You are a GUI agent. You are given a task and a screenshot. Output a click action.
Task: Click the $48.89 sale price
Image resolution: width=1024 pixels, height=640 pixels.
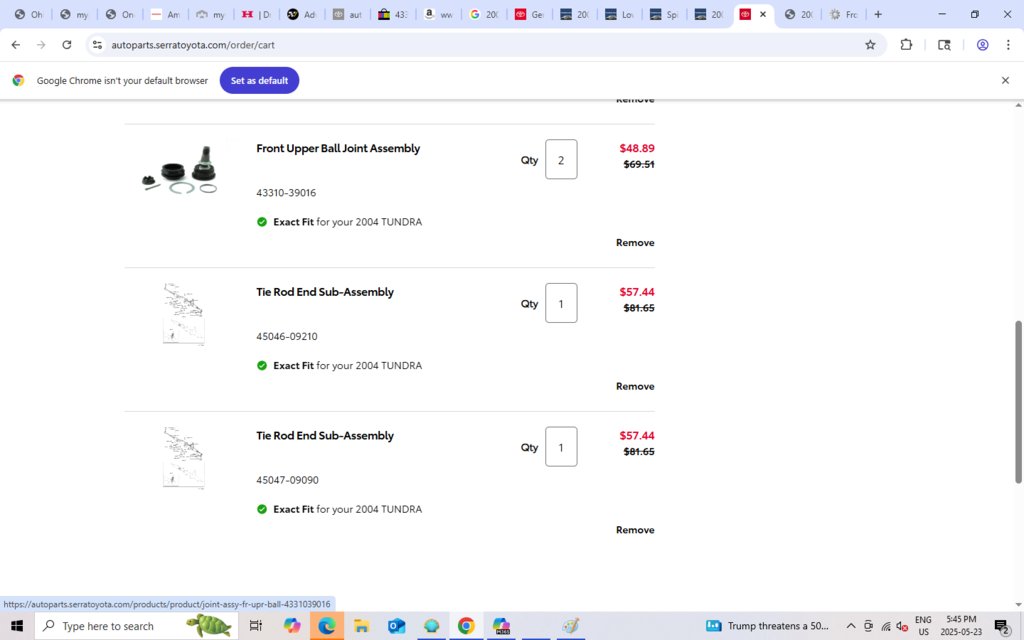tap(637, 148)
